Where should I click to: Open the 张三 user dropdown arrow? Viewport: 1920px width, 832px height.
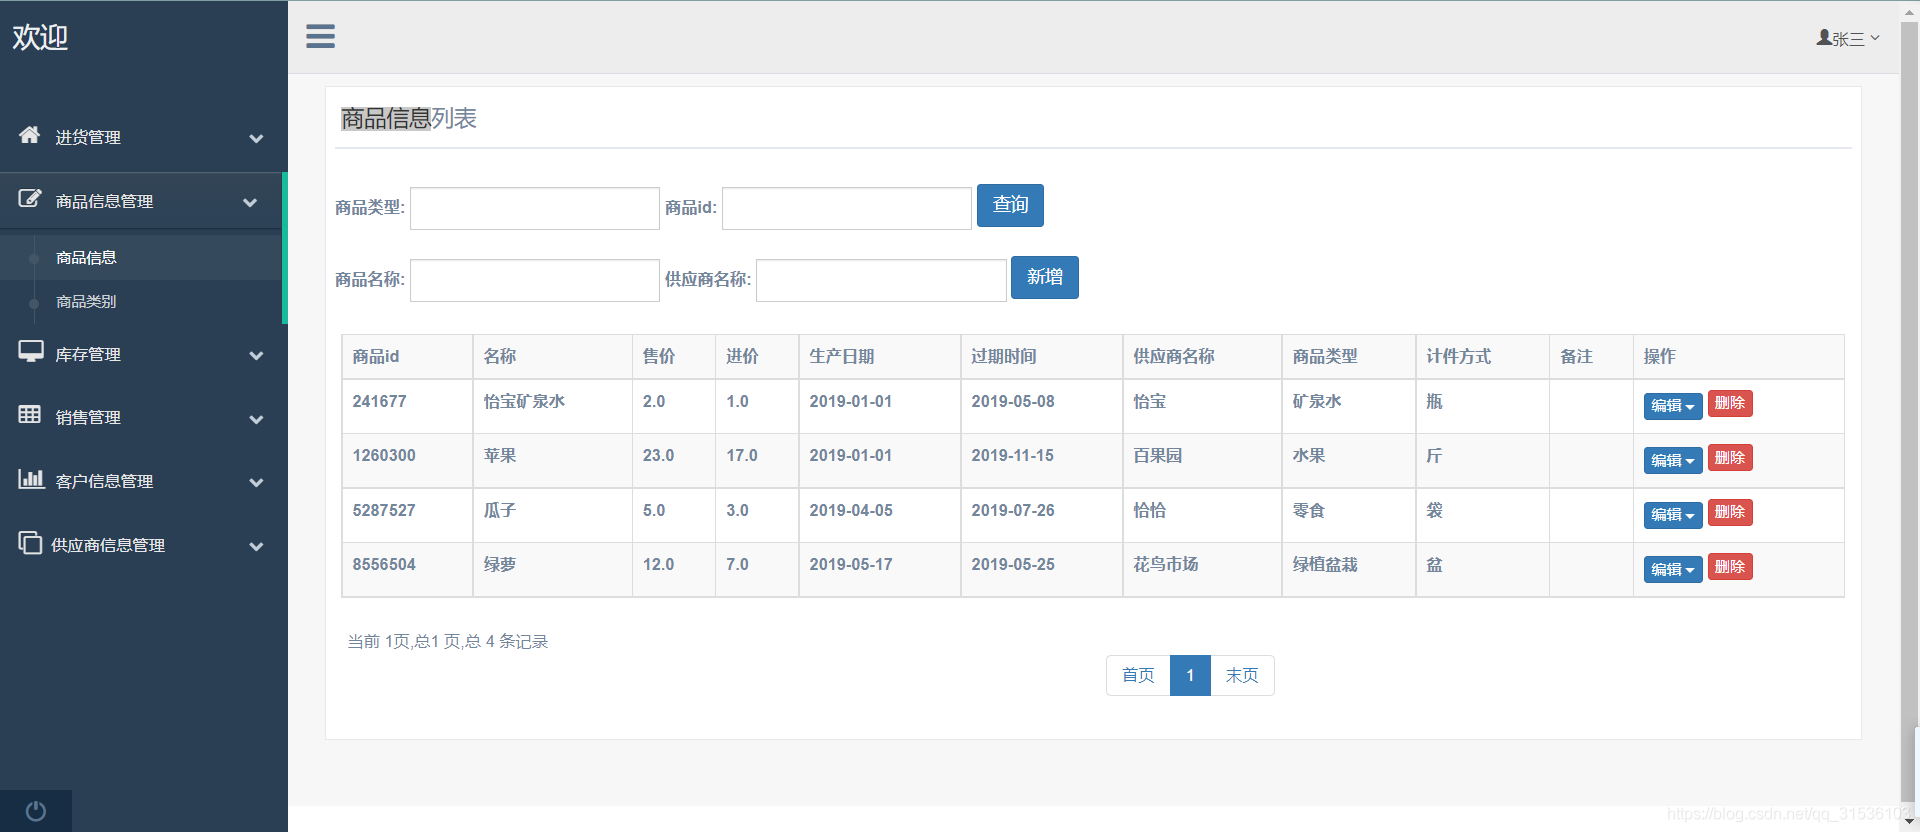[1875, 38]
